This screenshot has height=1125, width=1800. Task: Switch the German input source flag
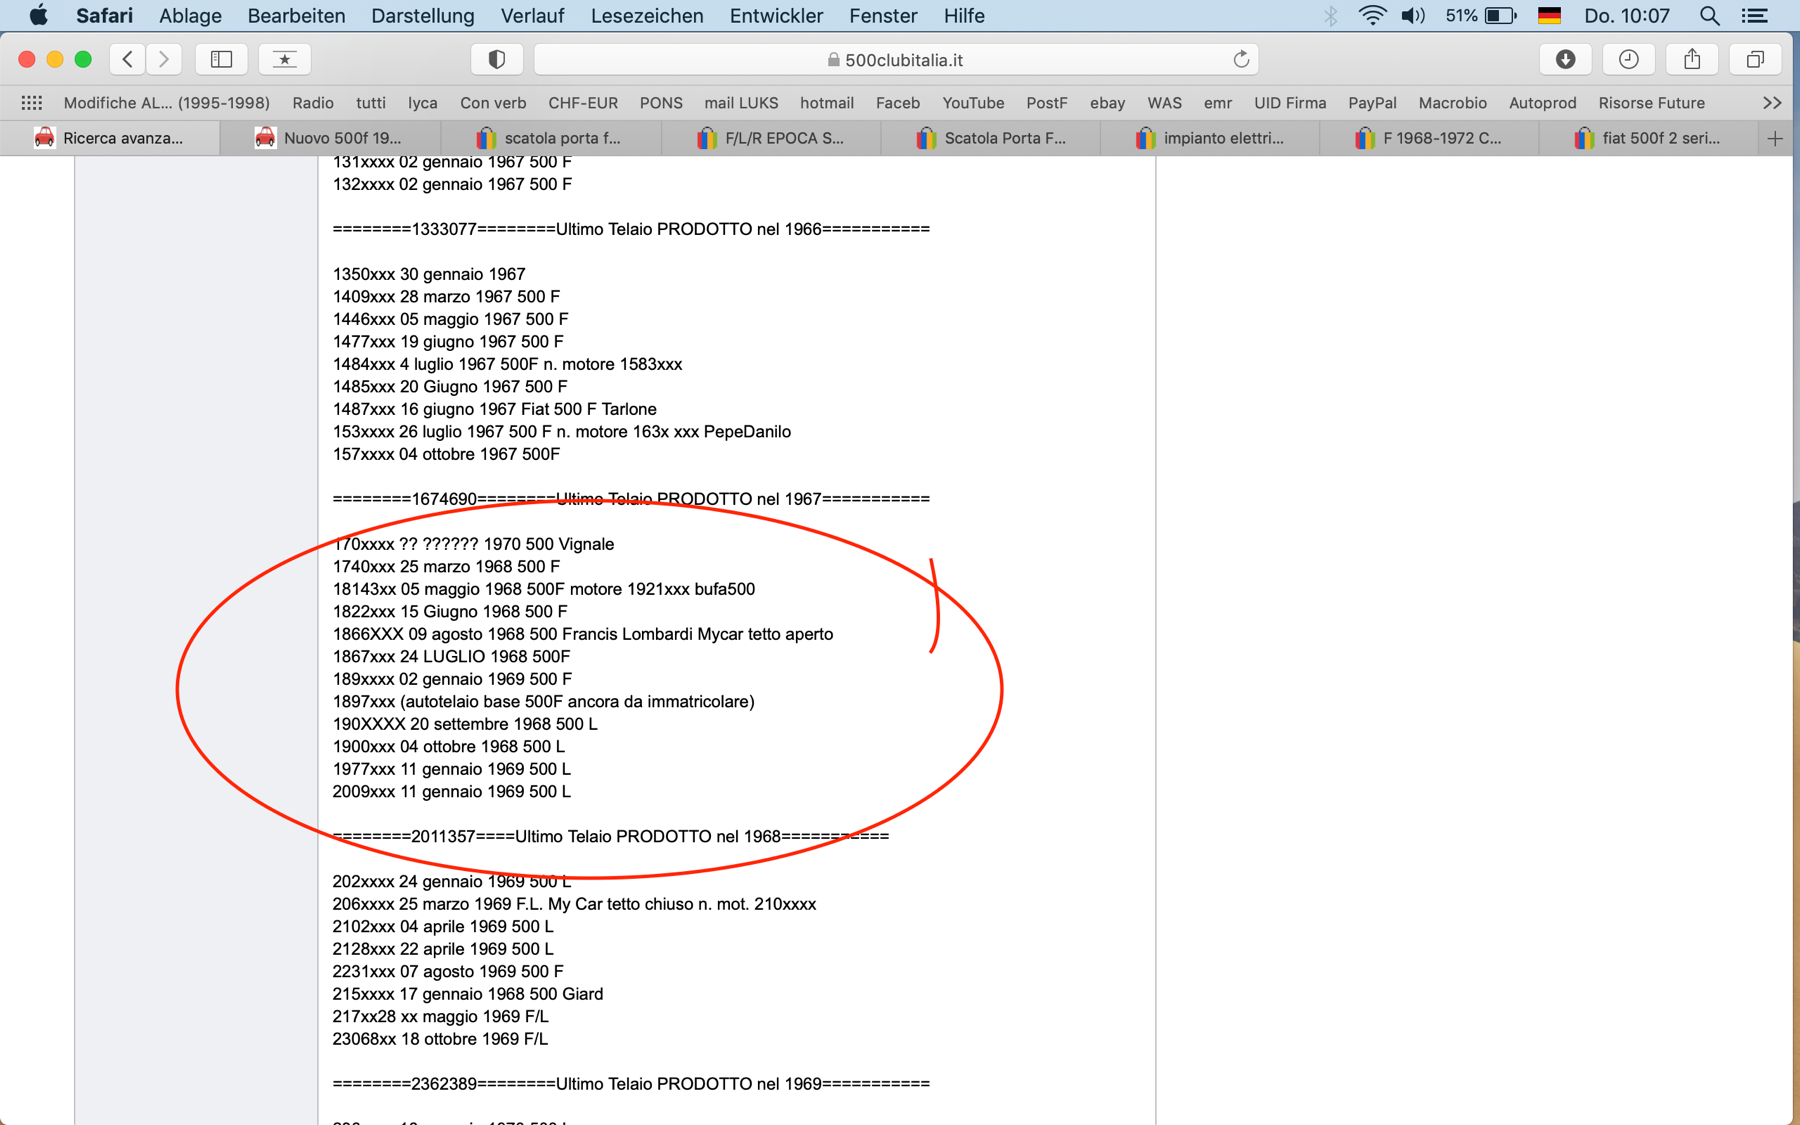pyautogui.click(x=1549, y=15)
